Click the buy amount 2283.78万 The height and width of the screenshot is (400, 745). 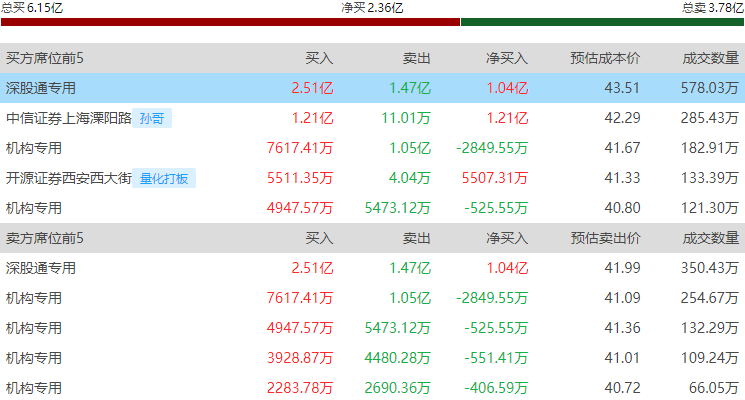click(x=300, y=388)
